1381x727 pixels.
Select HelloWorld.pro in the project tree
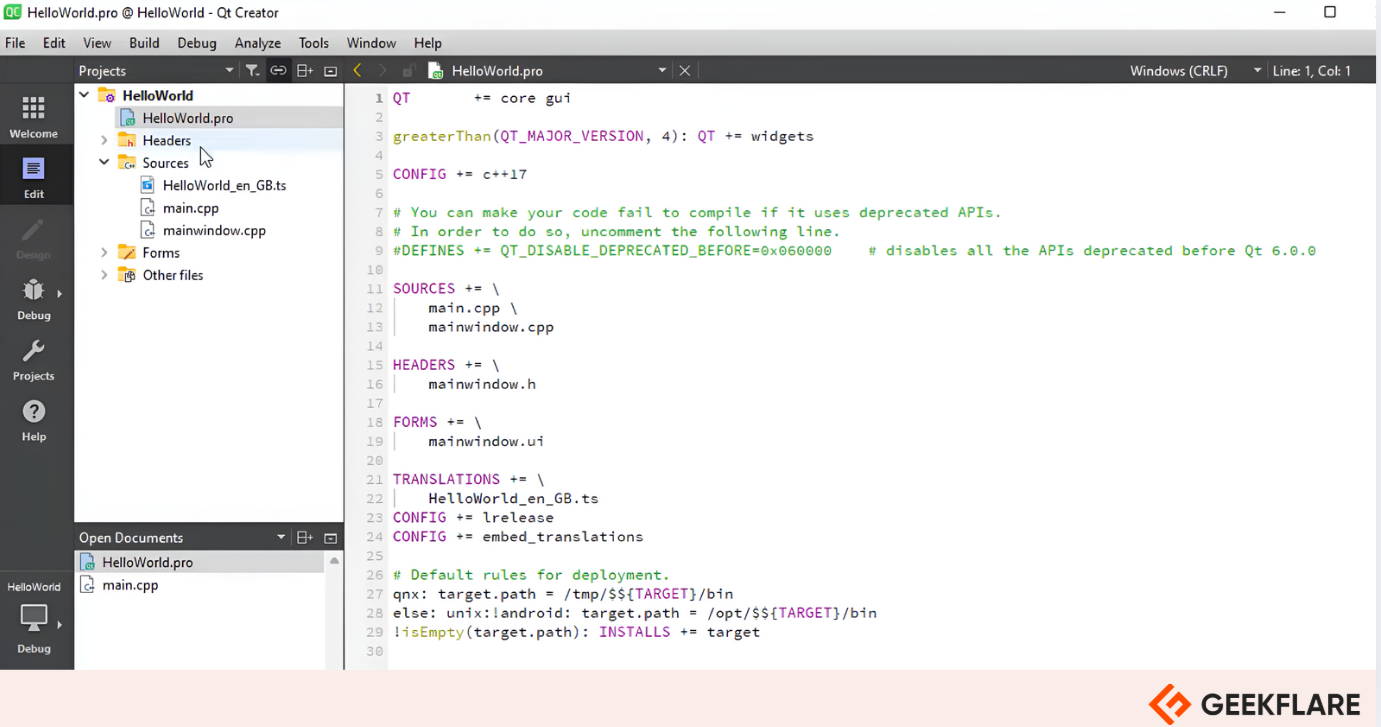(x=187, y=118)
